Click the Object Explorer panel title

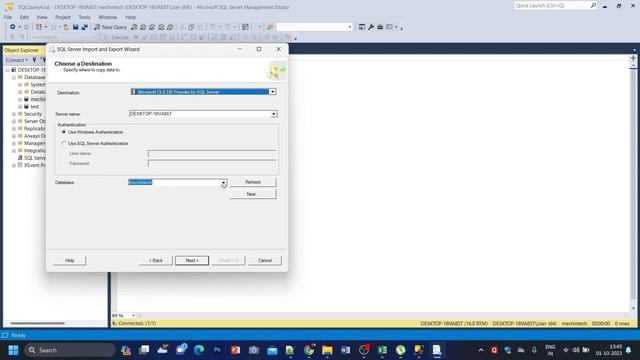point(22,50)
